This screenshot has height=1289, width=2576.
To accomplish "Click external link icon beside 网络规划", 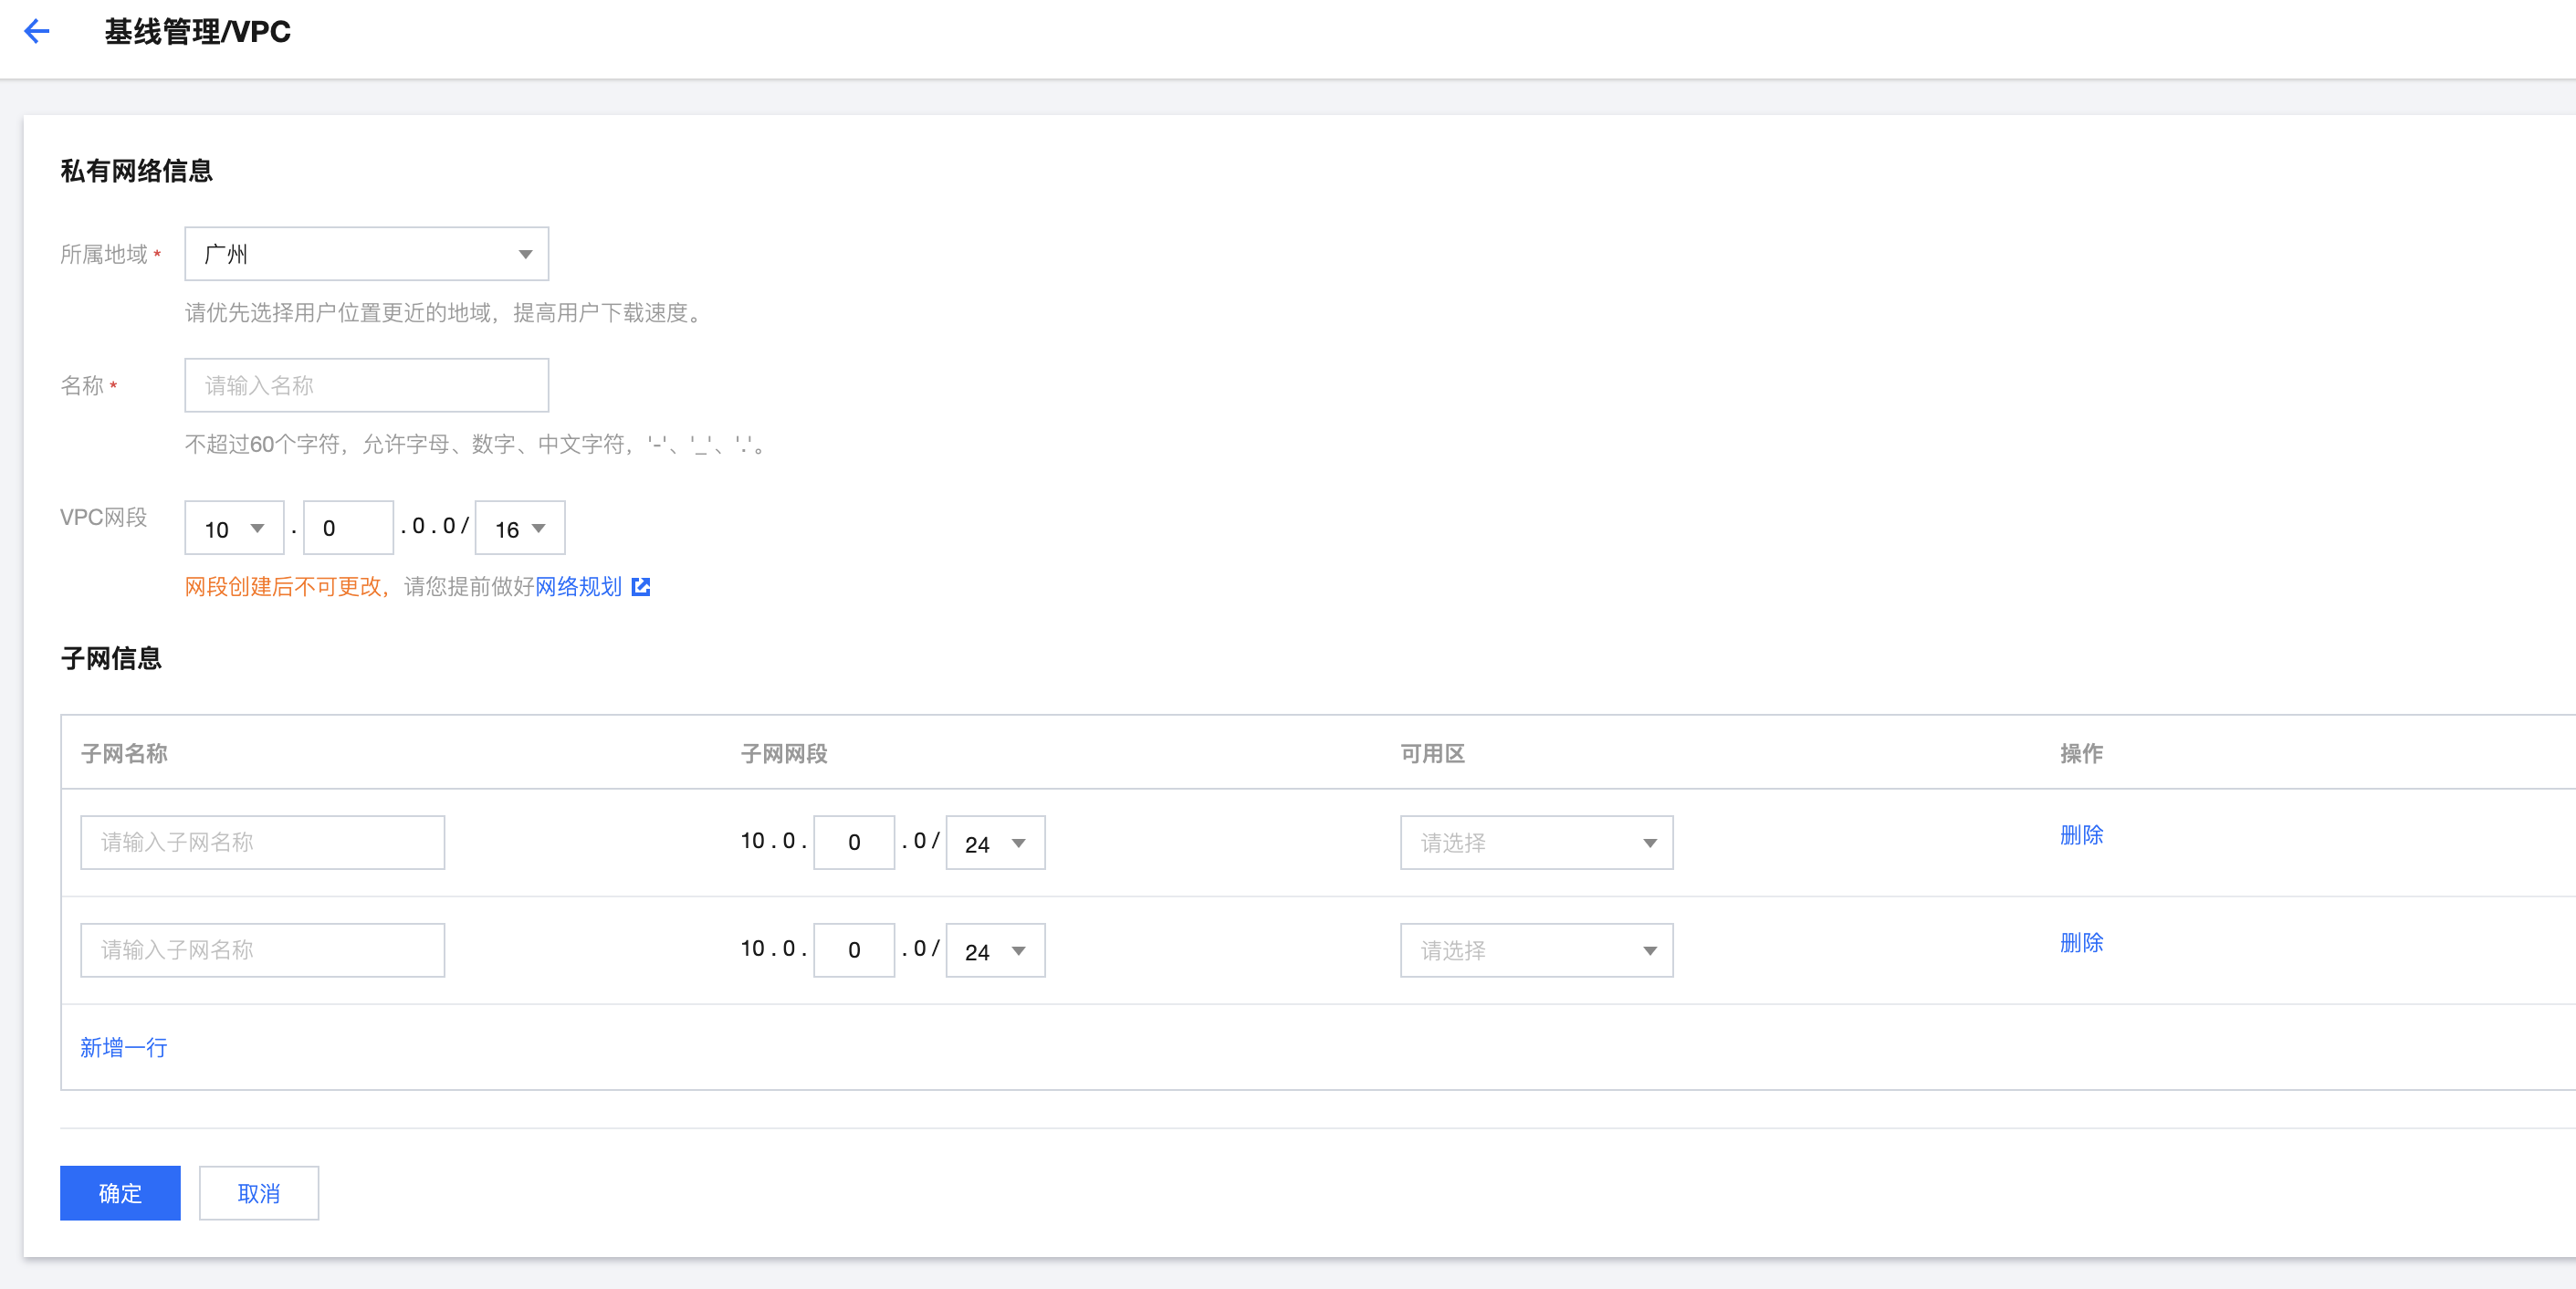I will coord(641,587).
